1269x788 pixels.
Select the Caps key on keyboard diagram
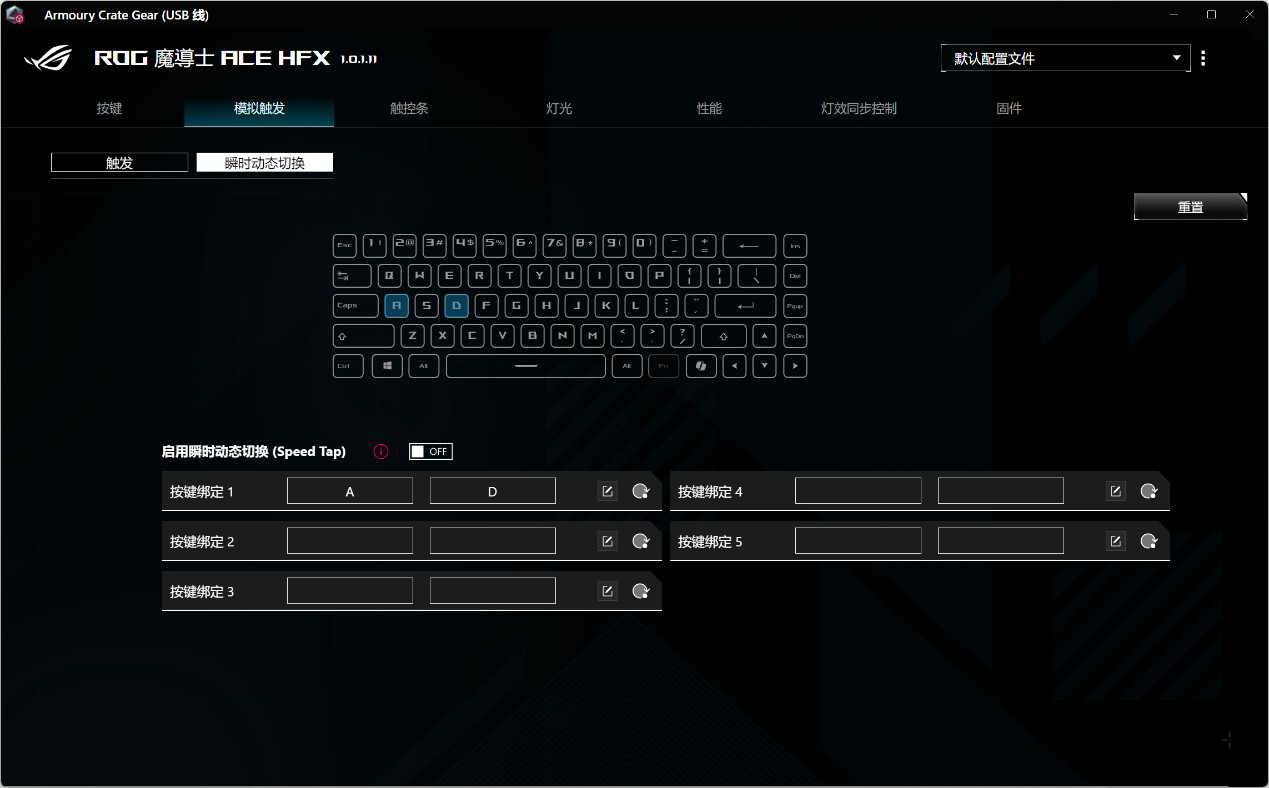point(355,306)
